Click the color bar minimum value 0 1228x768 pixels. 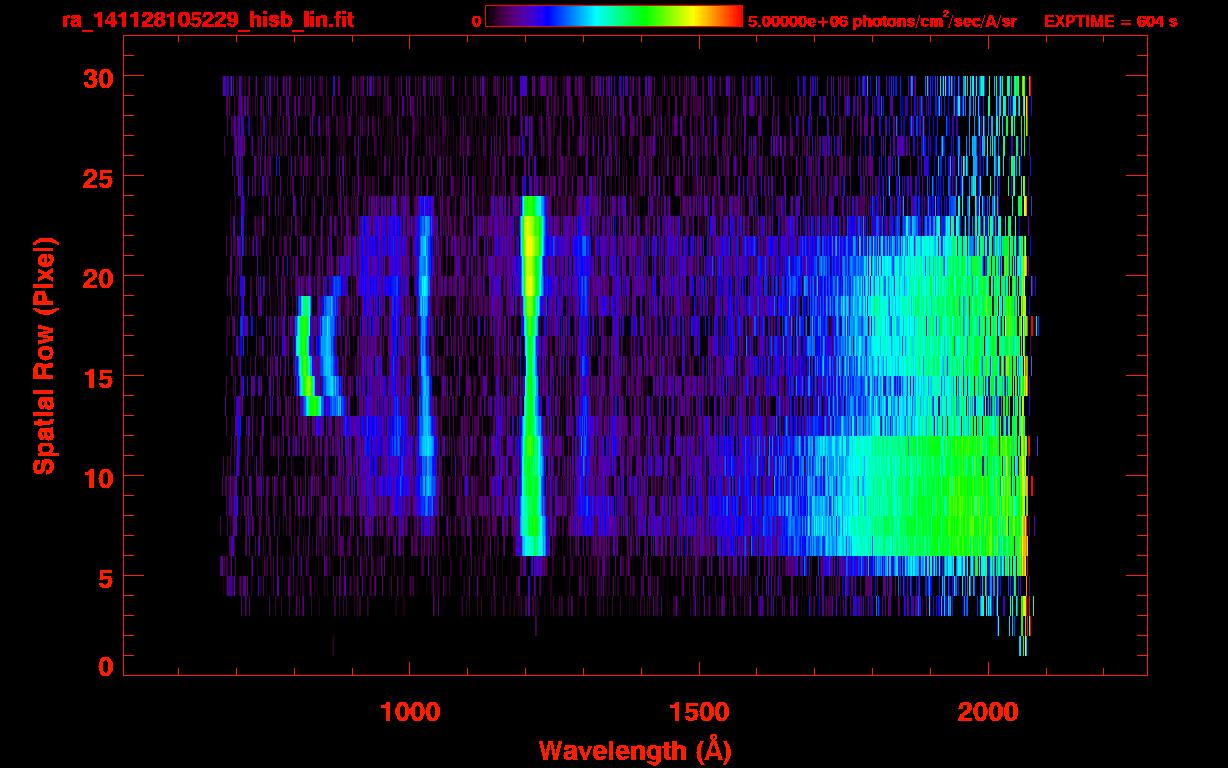coord(477,21)
